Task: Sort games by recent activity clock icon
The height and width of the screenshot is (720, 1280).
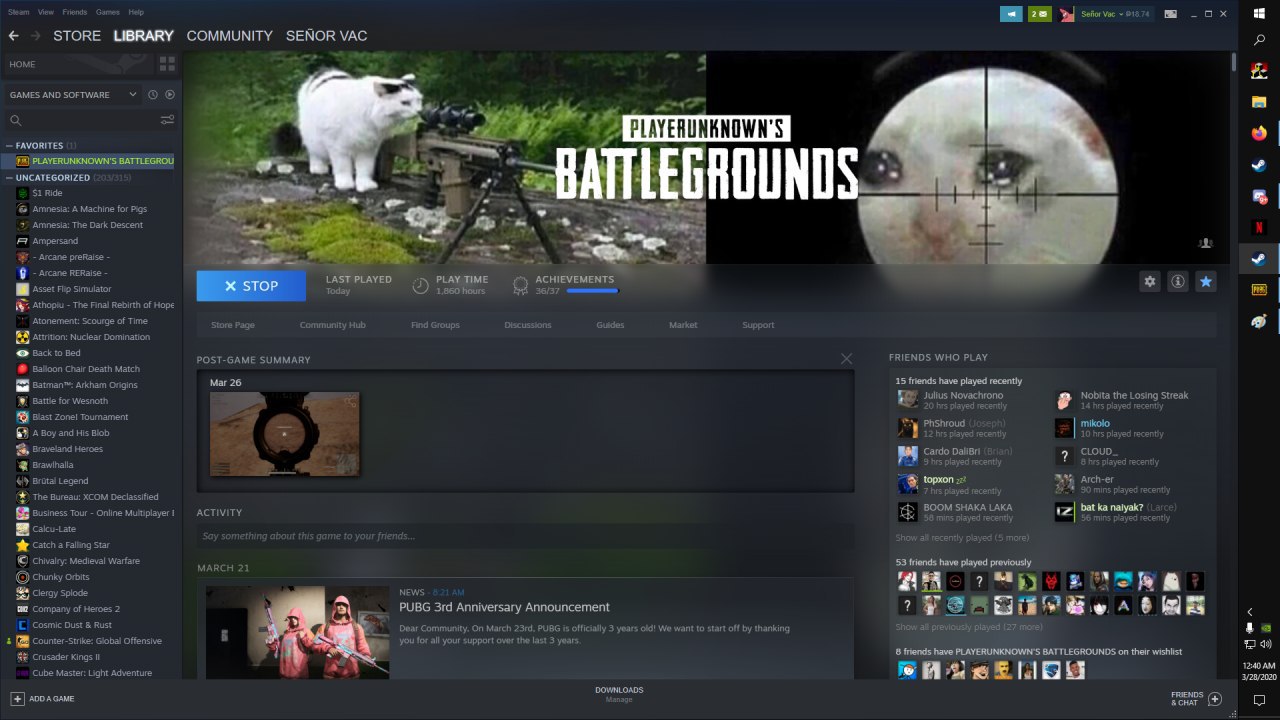Action: click(153, 95)
